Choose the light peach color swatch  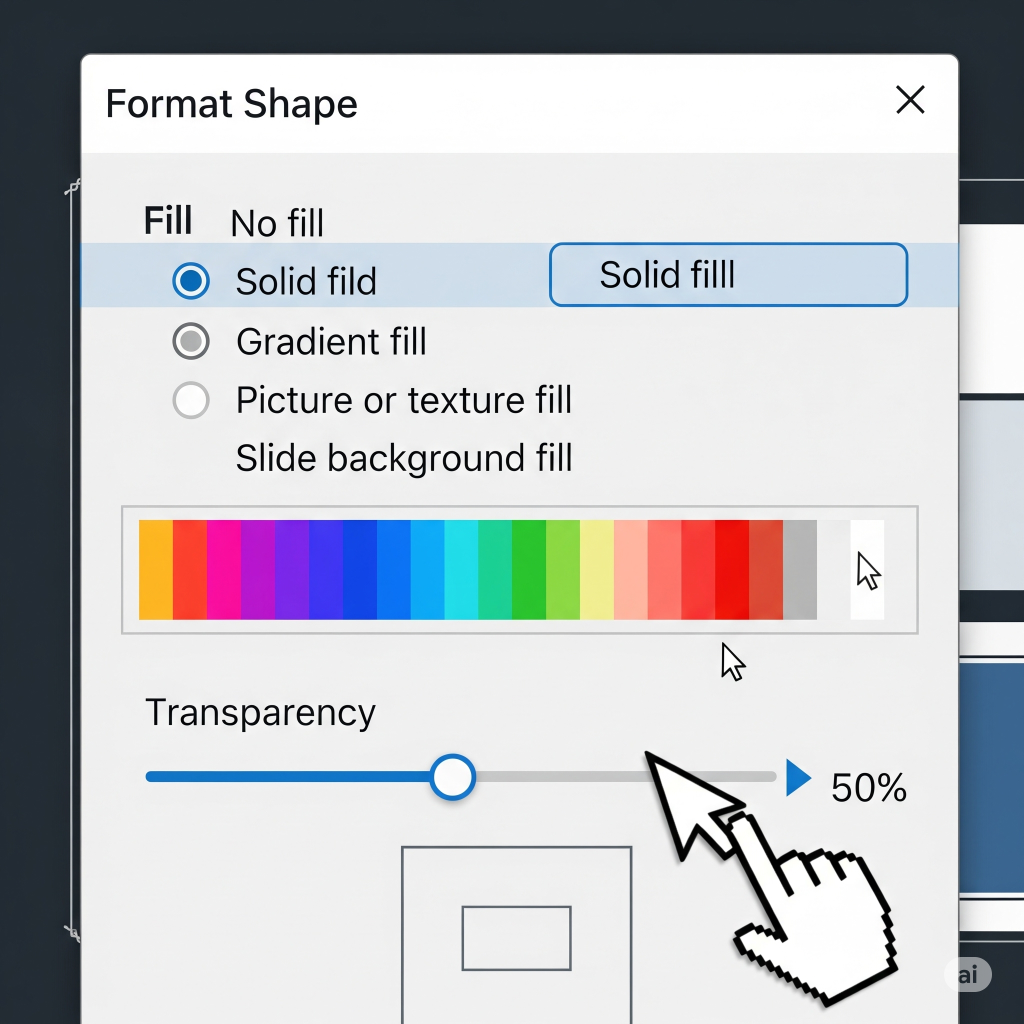click(x=631, y=570)
